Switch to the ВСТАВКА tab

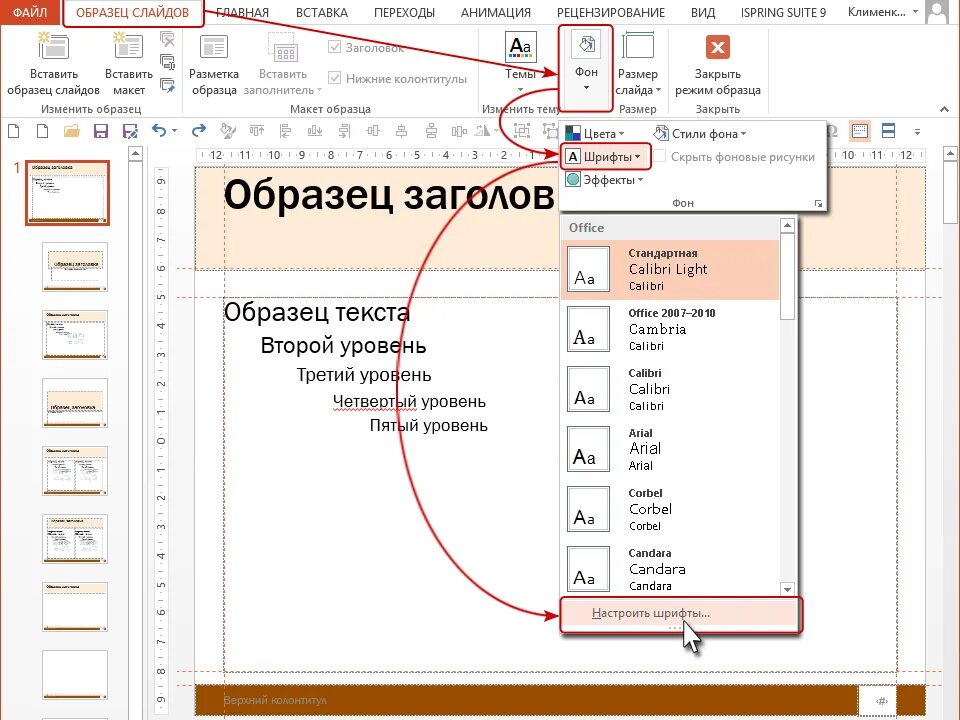point(321,12)
